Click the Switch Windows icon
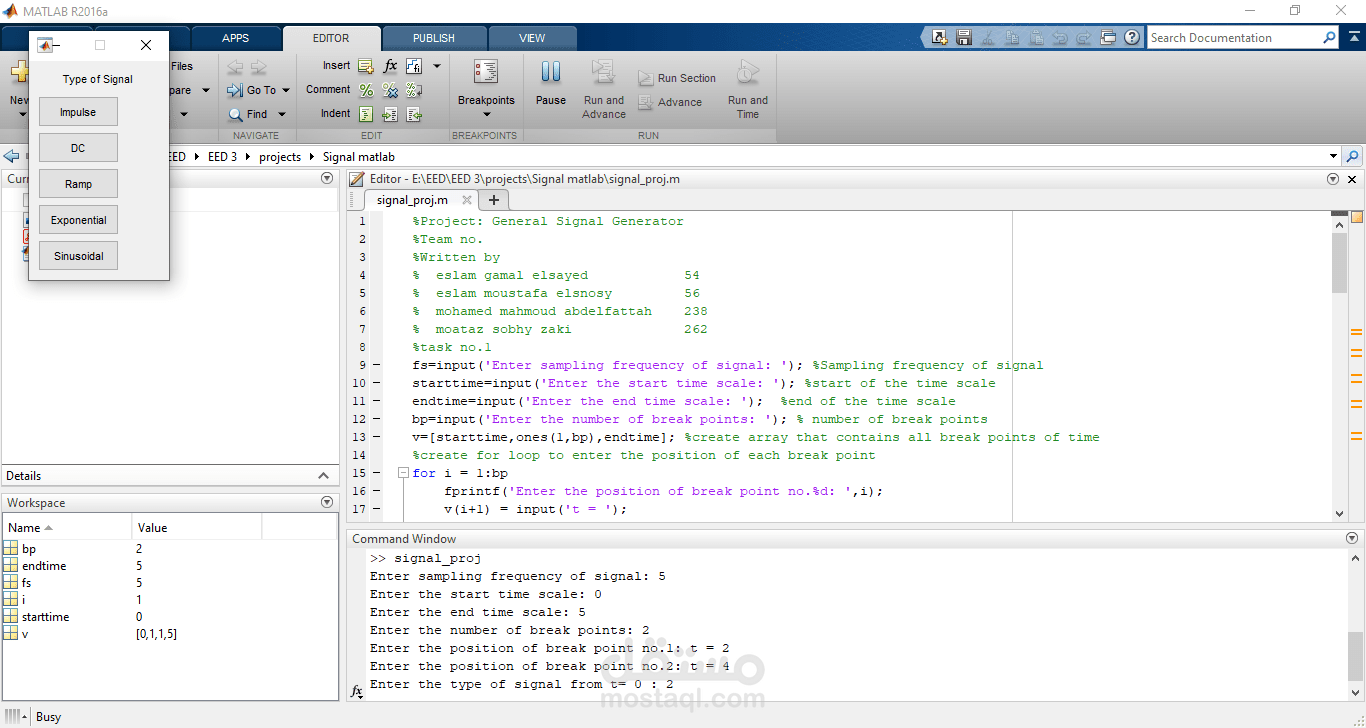The width and height of the screenshot is (1366, 728). (1108, 38)
